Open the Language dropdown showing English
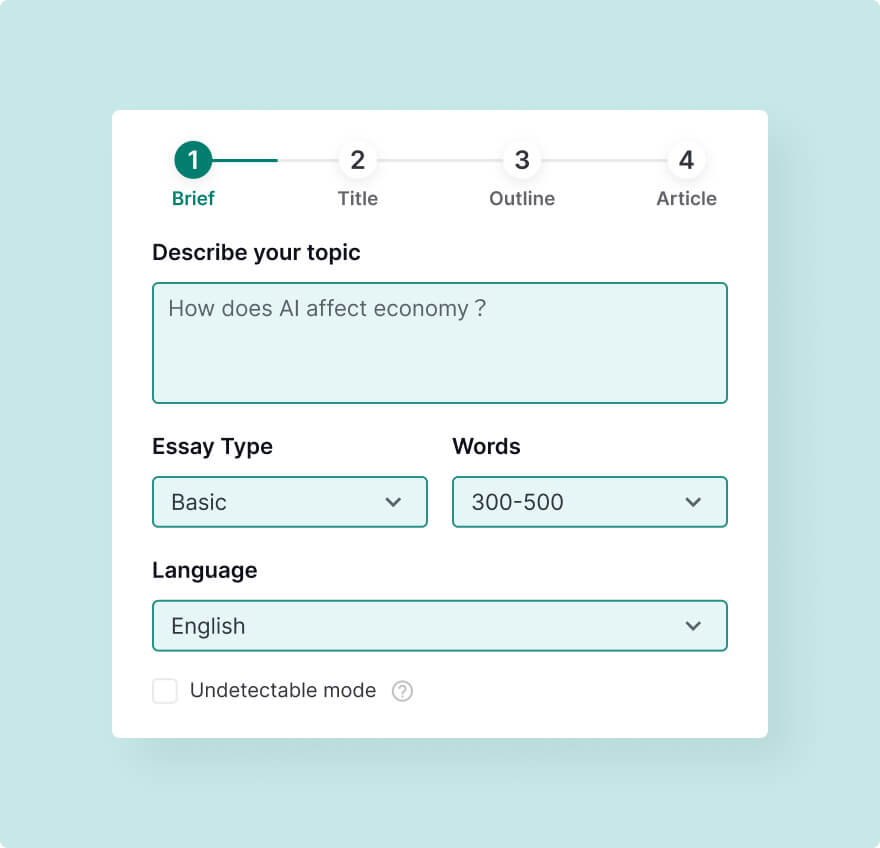This screenshot has width=880, height=848. point(440,626)
